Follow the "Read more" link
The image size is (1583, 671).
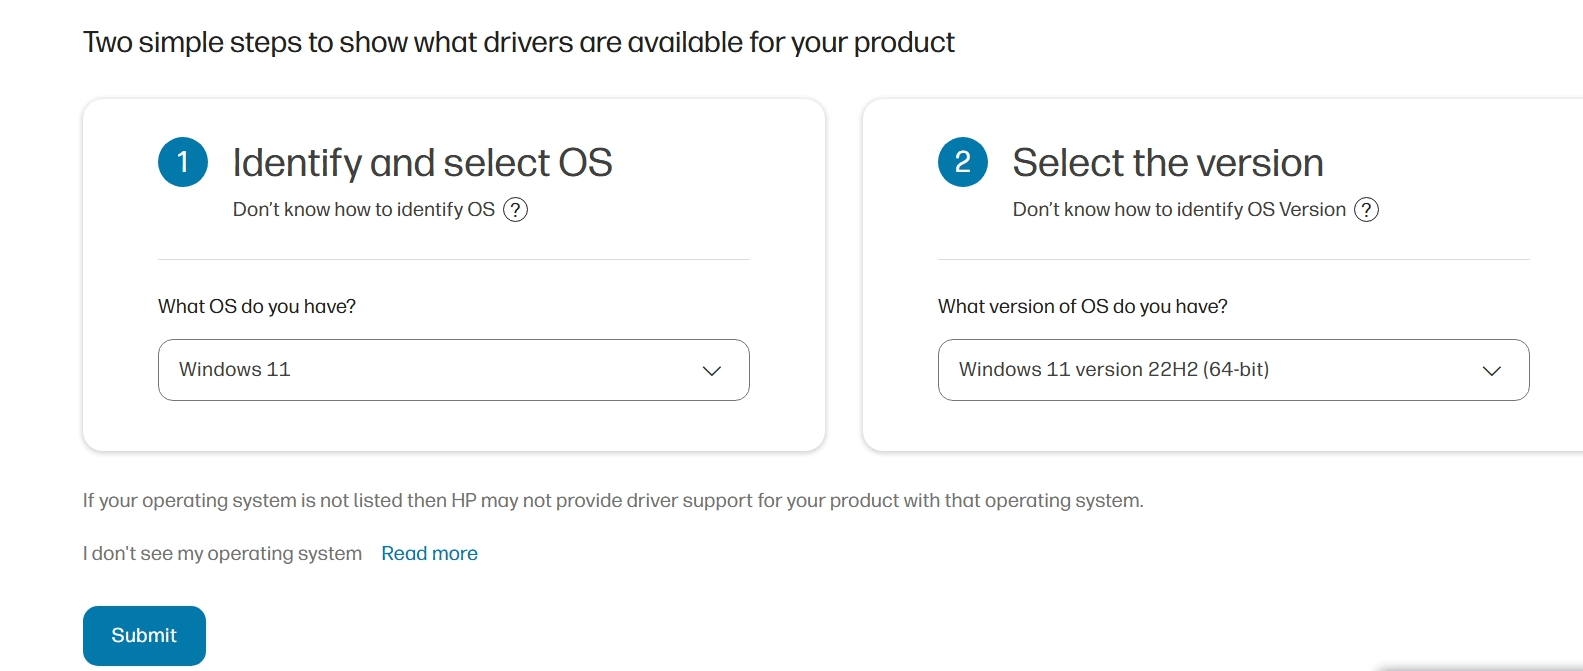pos(429,554)
